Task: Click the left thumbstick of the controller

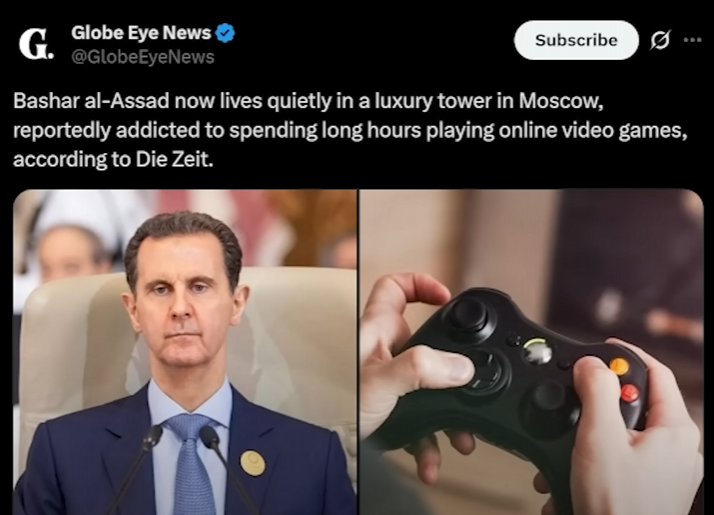Action: (469, 314)
